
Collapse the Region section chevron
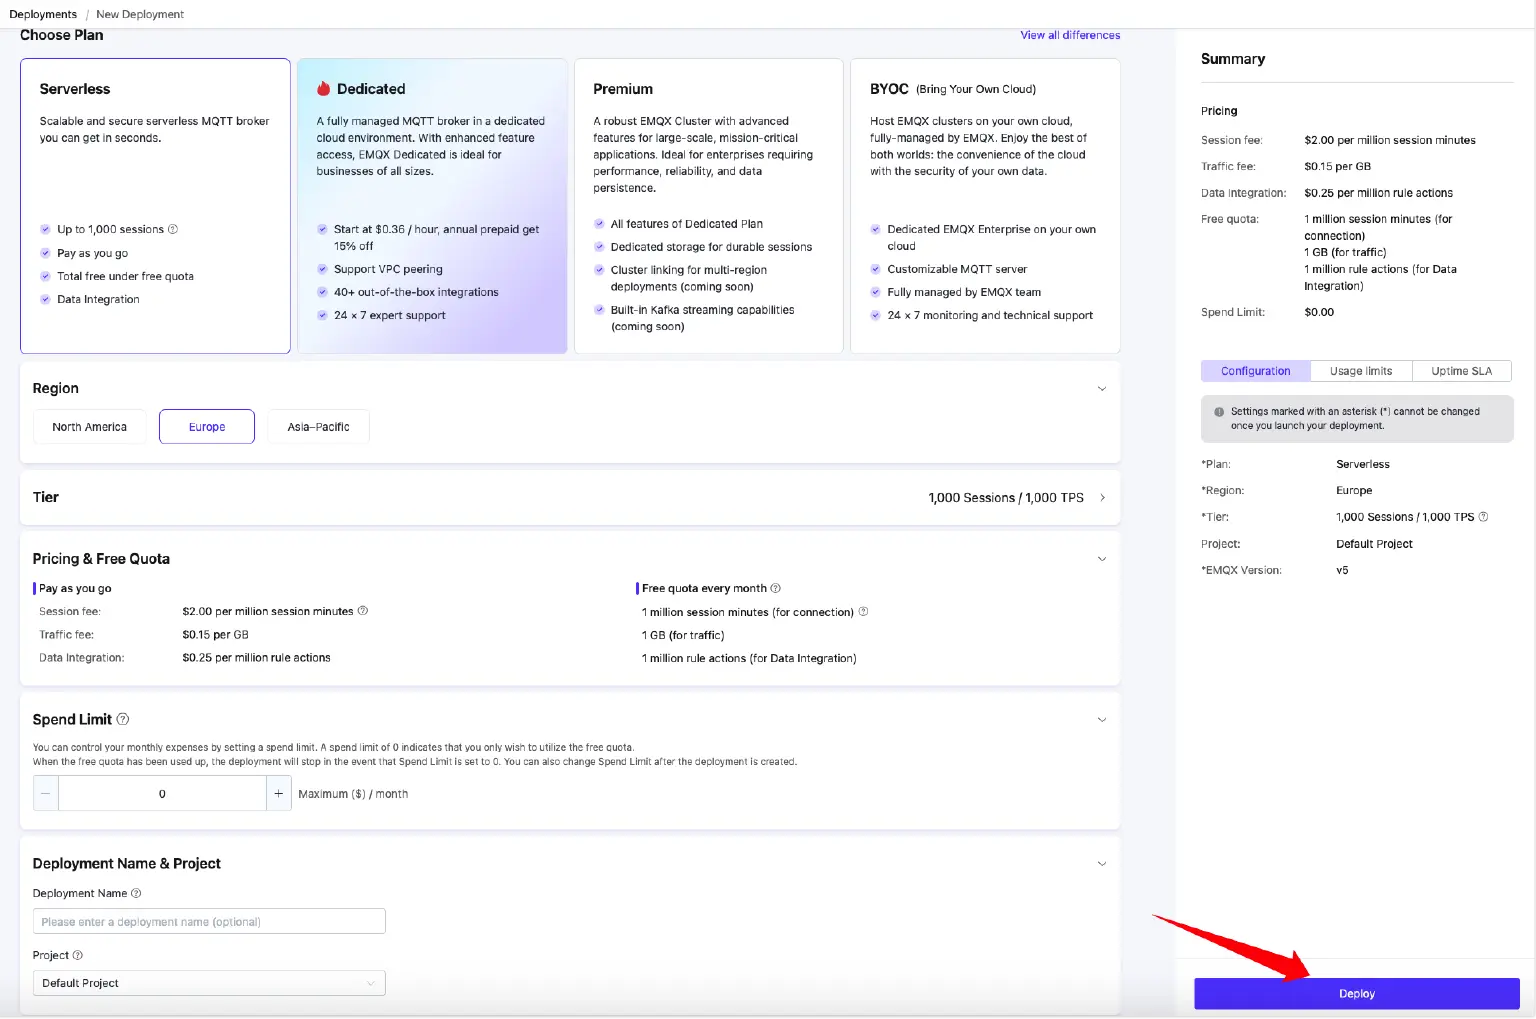[1102, 389]
